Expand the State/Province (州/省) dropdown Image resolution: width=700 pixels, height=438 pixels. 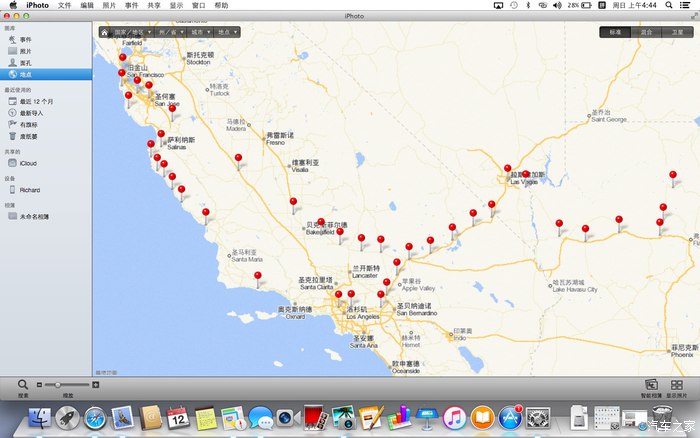171,32
